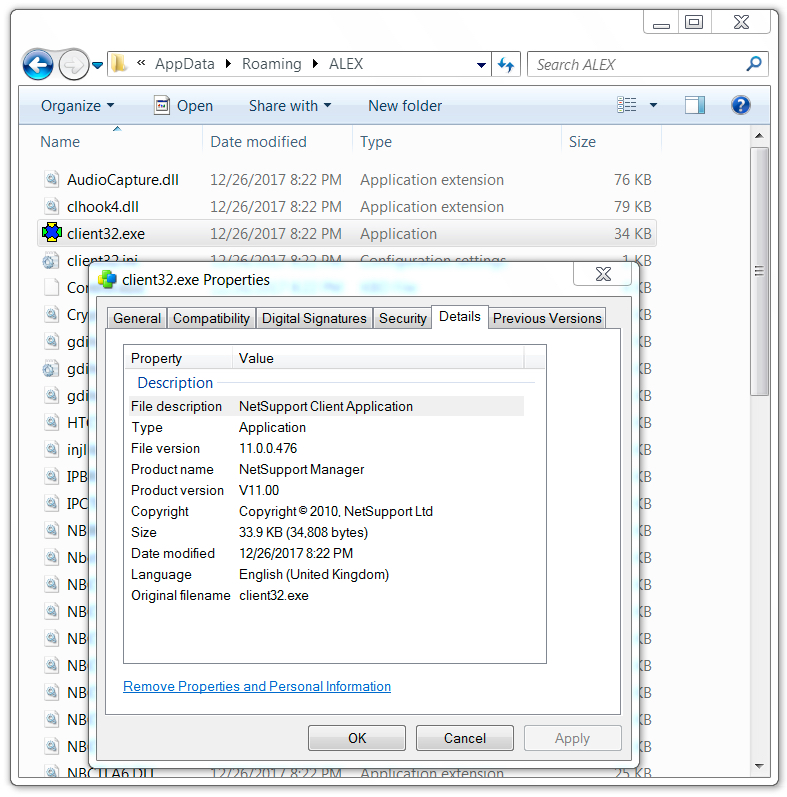Screen dimensions: 787x797
Task: Click the File version value 11.0.0.476
Action: click(268, 448)
